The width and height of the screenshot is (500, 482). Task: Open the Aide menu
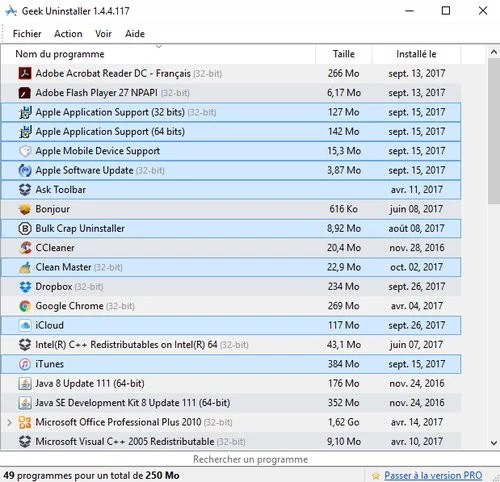(x=135, y=34)
